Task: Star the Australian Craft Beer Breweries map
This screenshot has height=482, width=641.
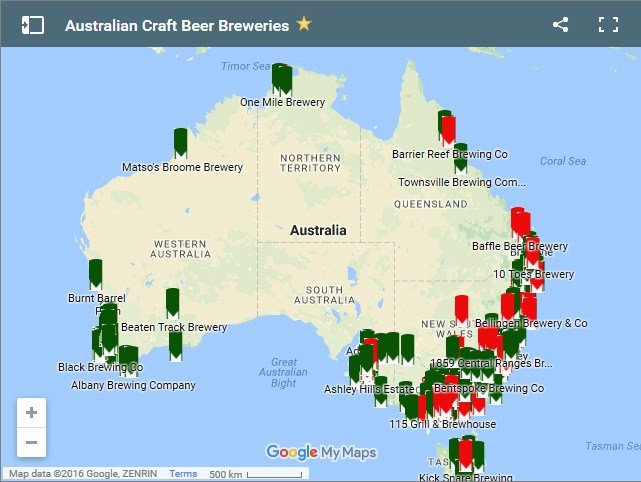Action: (x=304, y=24)
